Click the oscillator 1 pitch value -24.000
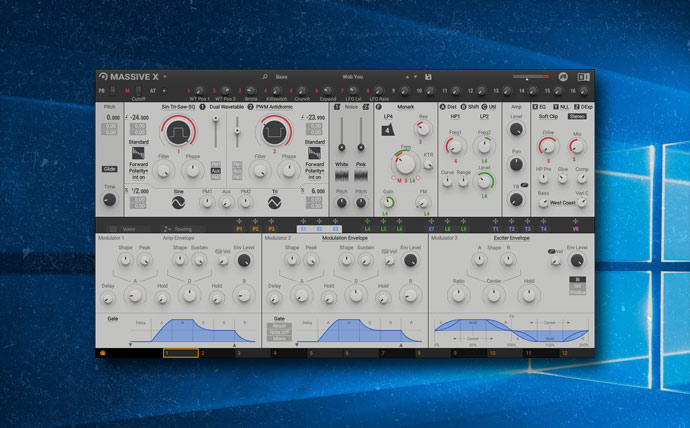The image size is (690, 428). point(139,117)
